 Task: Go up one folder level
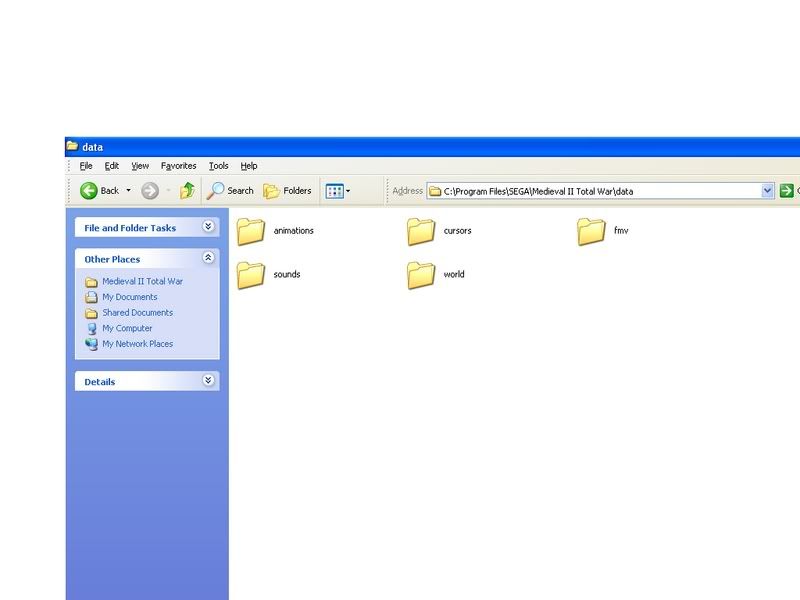(187, 190)
